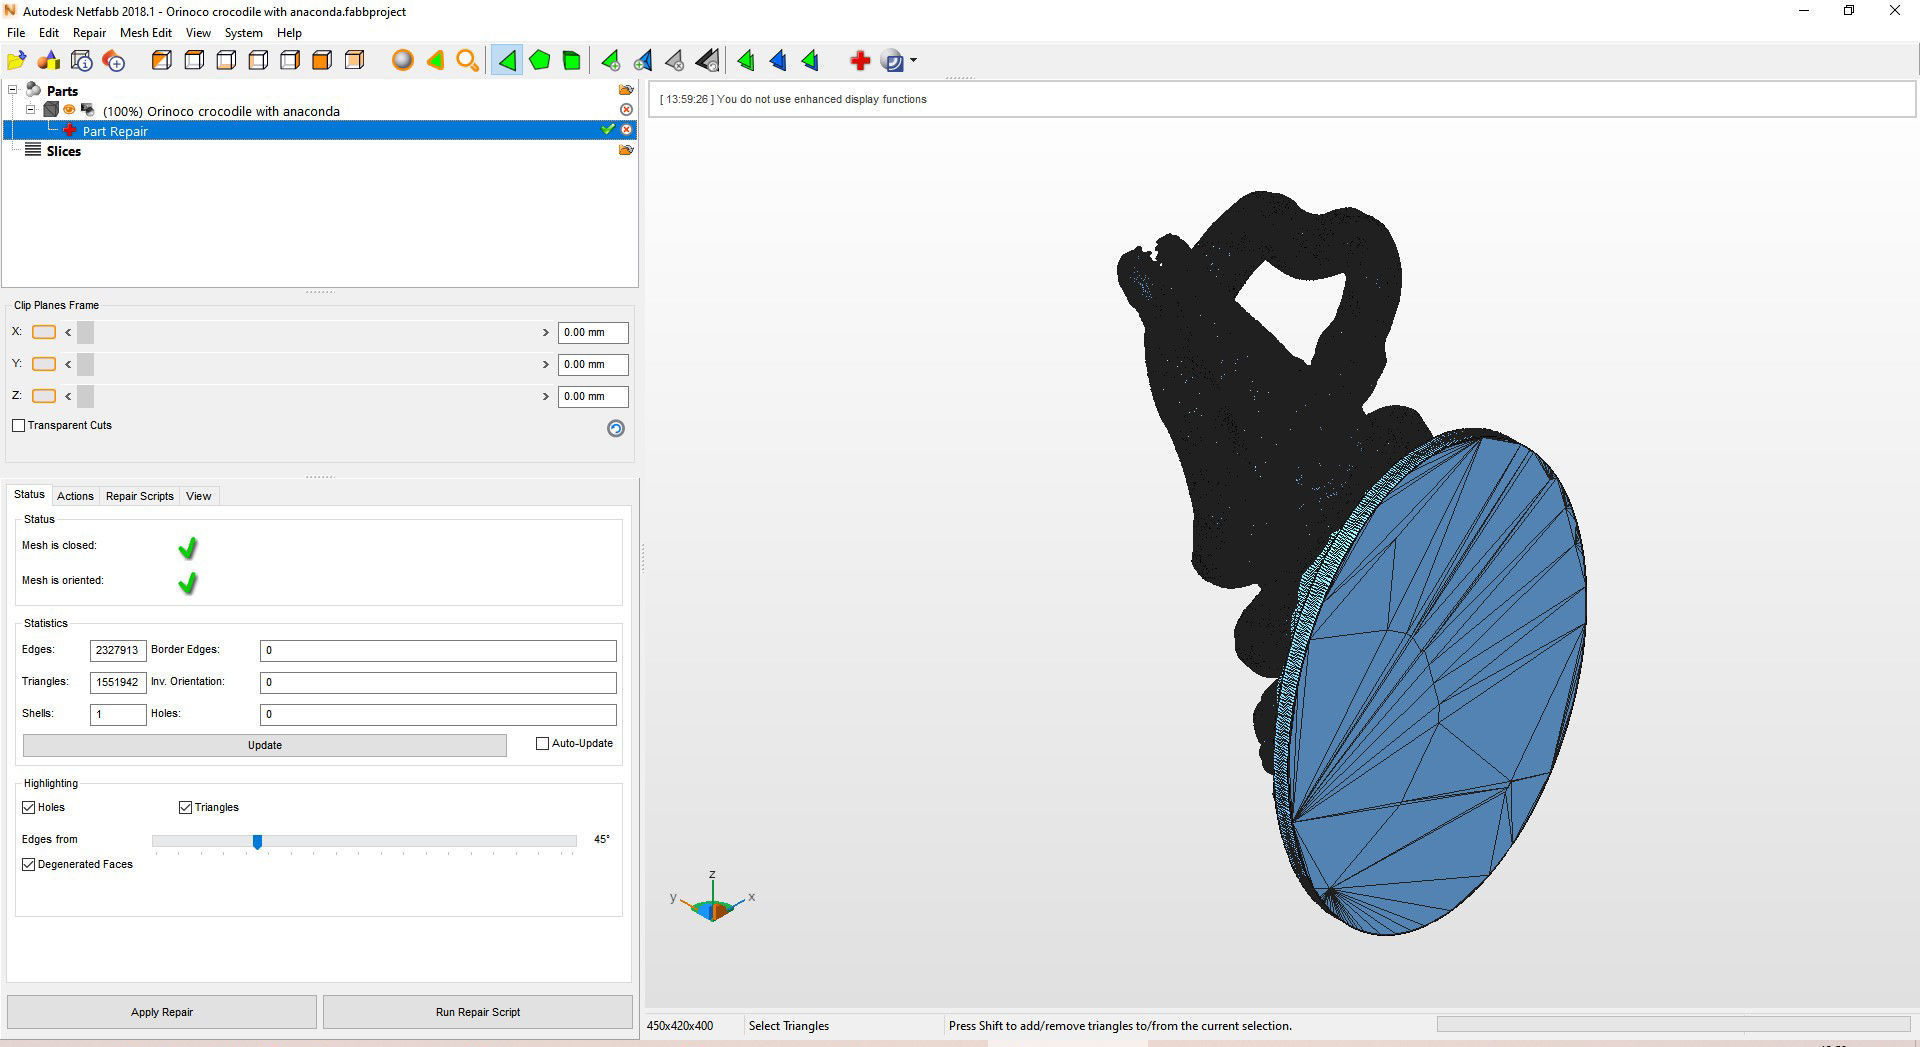Step the X clip plane left arrow
This screenshot has width=1920, height=1047.
click(68, 332)
